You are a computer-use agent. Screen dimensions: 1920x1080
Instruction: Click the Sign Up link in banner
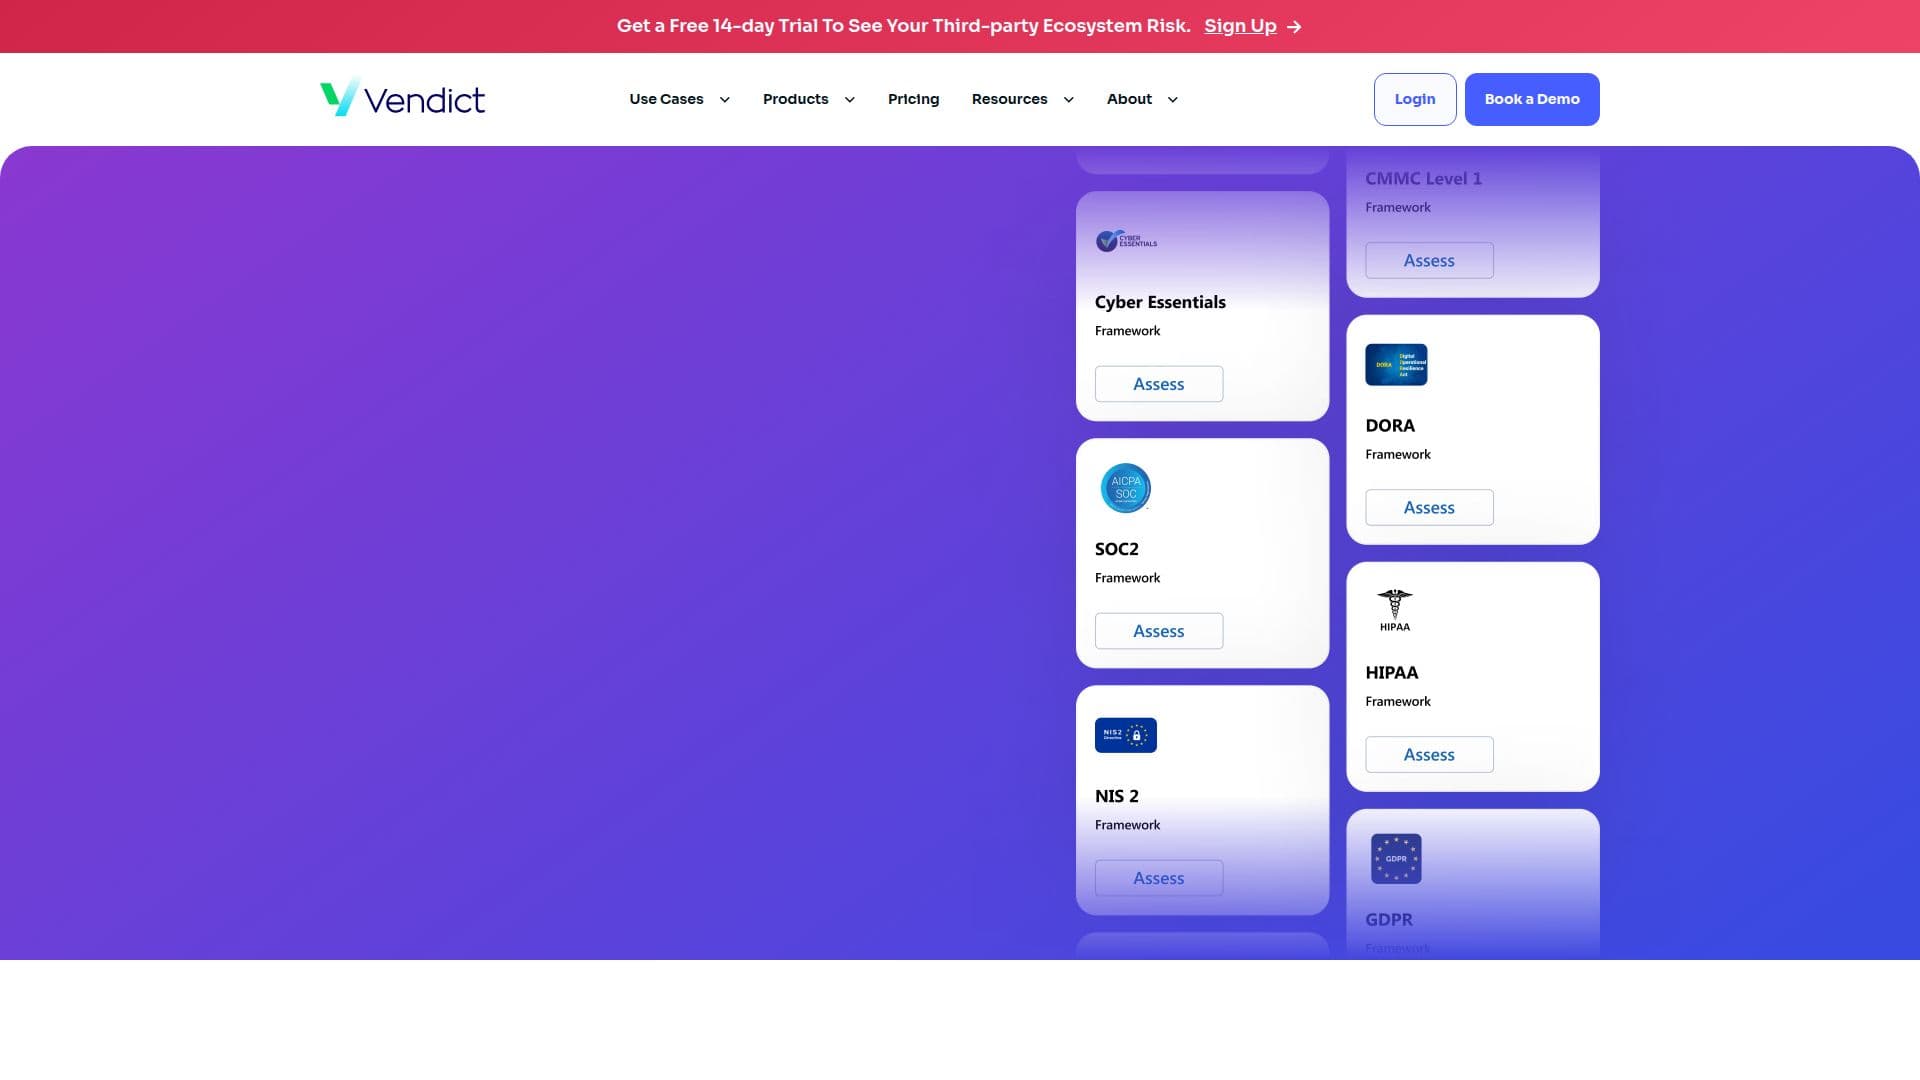[1240, 26]
